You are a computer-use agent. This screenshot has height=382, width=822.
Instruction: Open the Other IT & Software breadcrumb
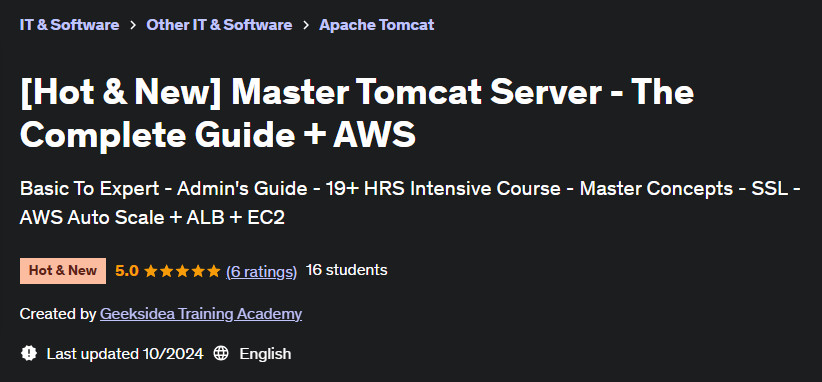pyautogui.click(x=219, y=25)
